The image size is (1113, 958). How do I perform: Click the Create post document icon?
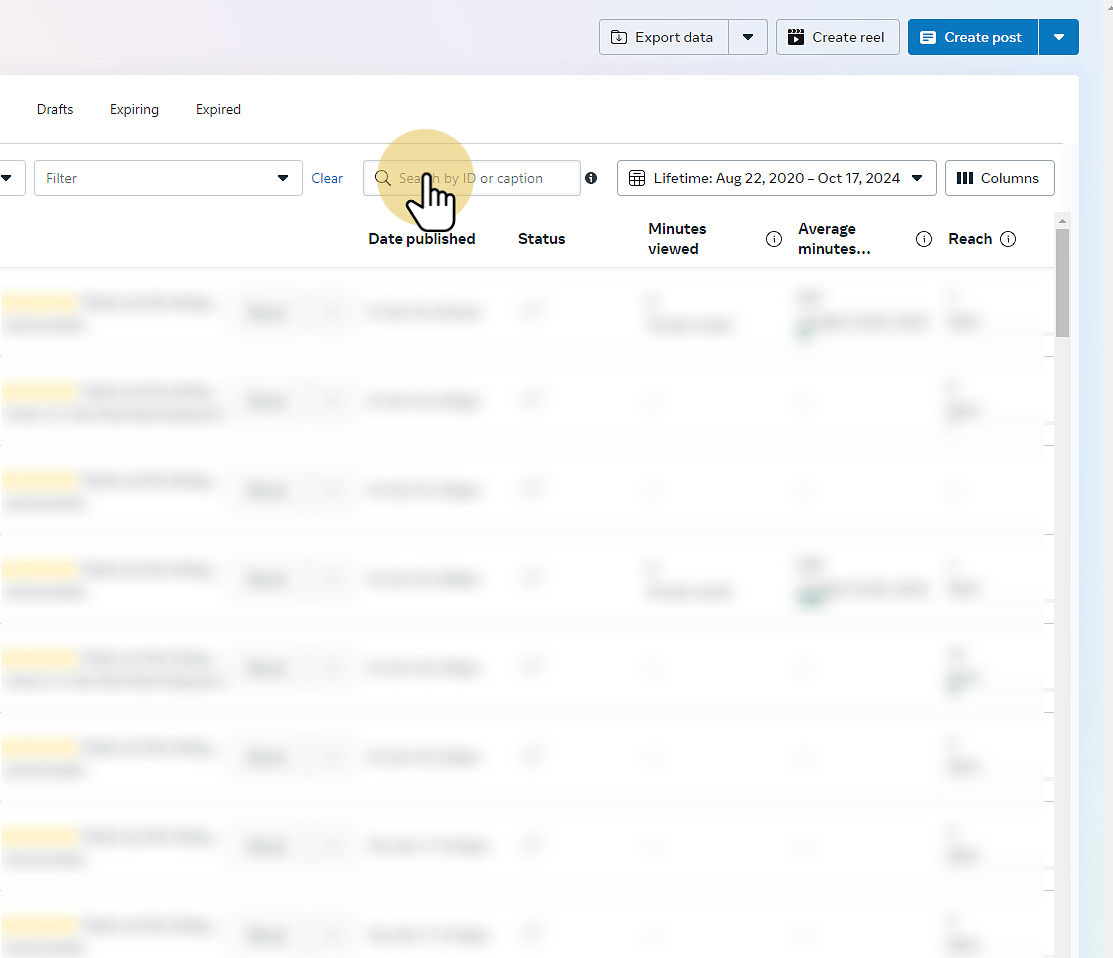click(x=928, y=37)
